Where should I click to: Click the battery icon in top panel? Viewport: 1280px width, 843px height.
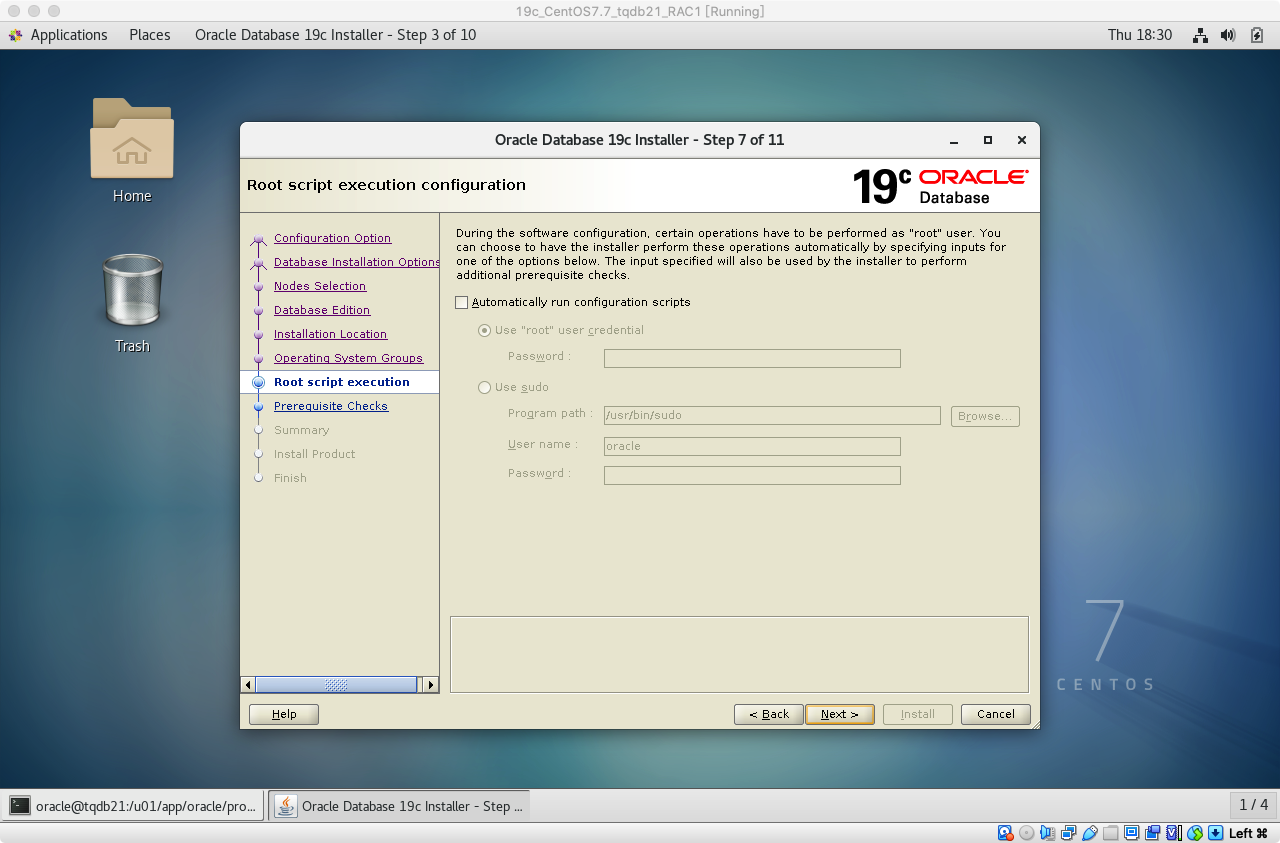tap(1257, 35)
